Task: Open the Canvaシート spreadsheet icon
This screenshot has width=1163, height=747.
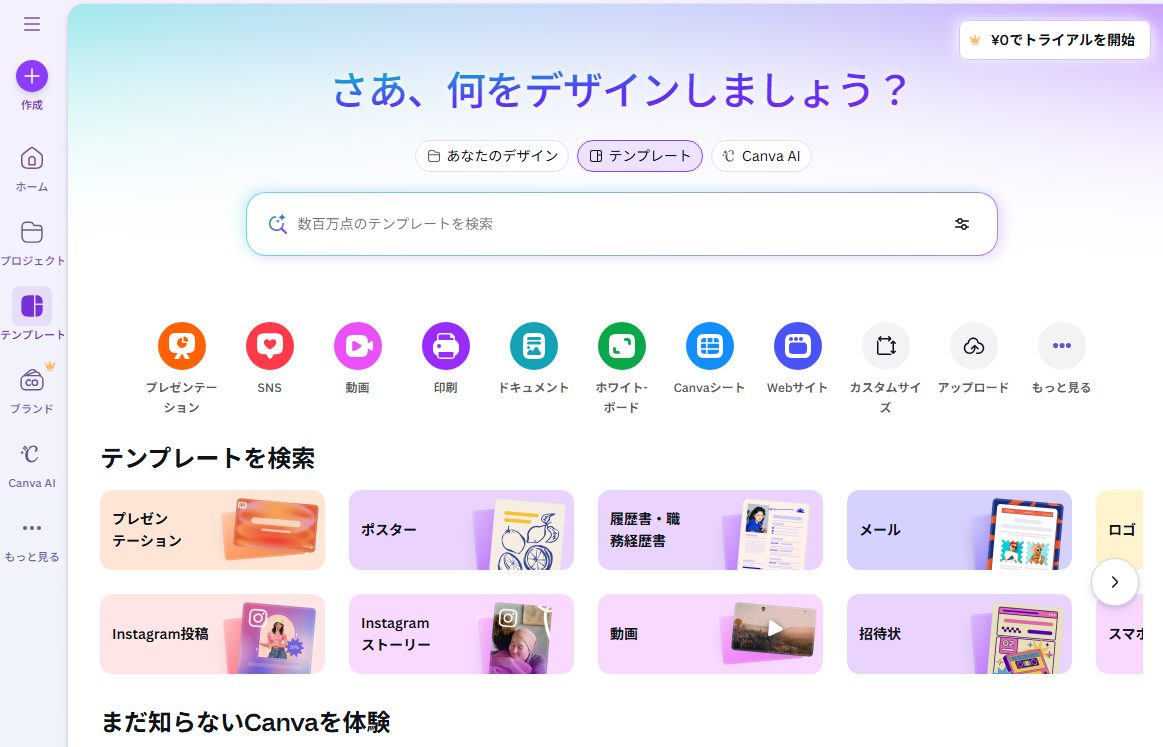Action: pos(710,346)
